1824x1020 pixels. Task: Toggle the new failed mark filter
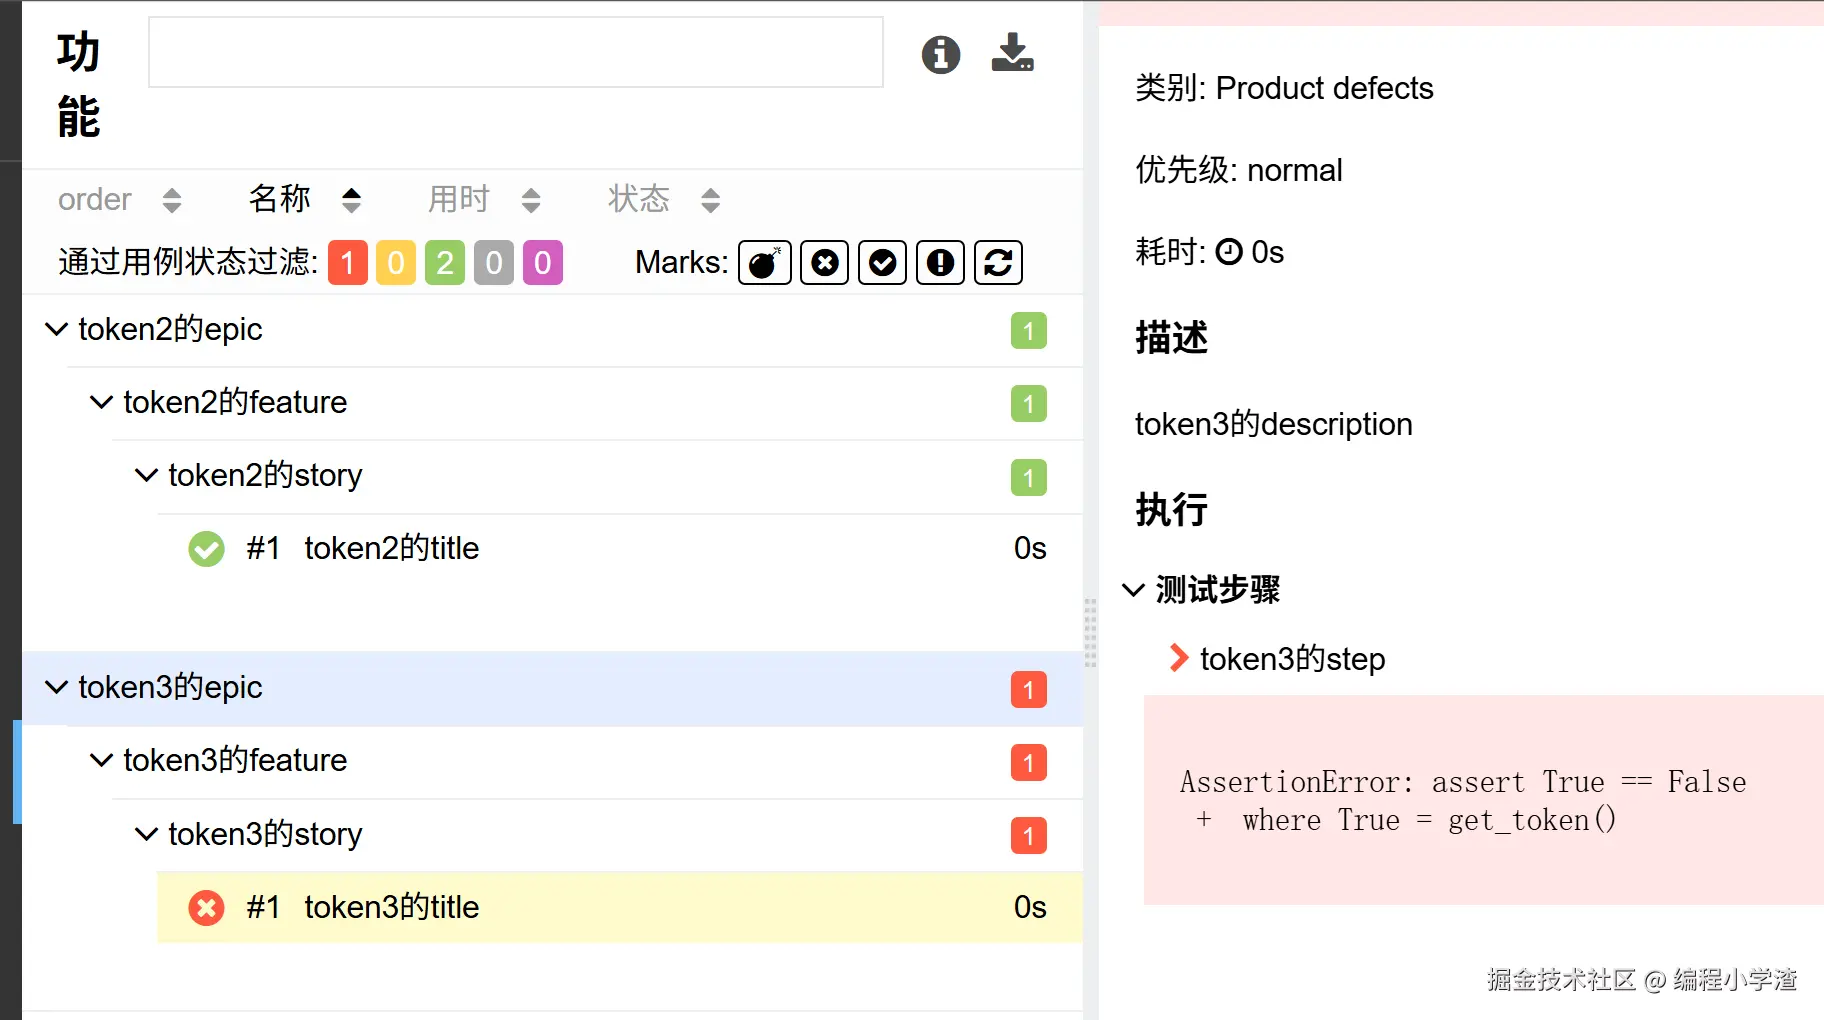click(824, 263)
